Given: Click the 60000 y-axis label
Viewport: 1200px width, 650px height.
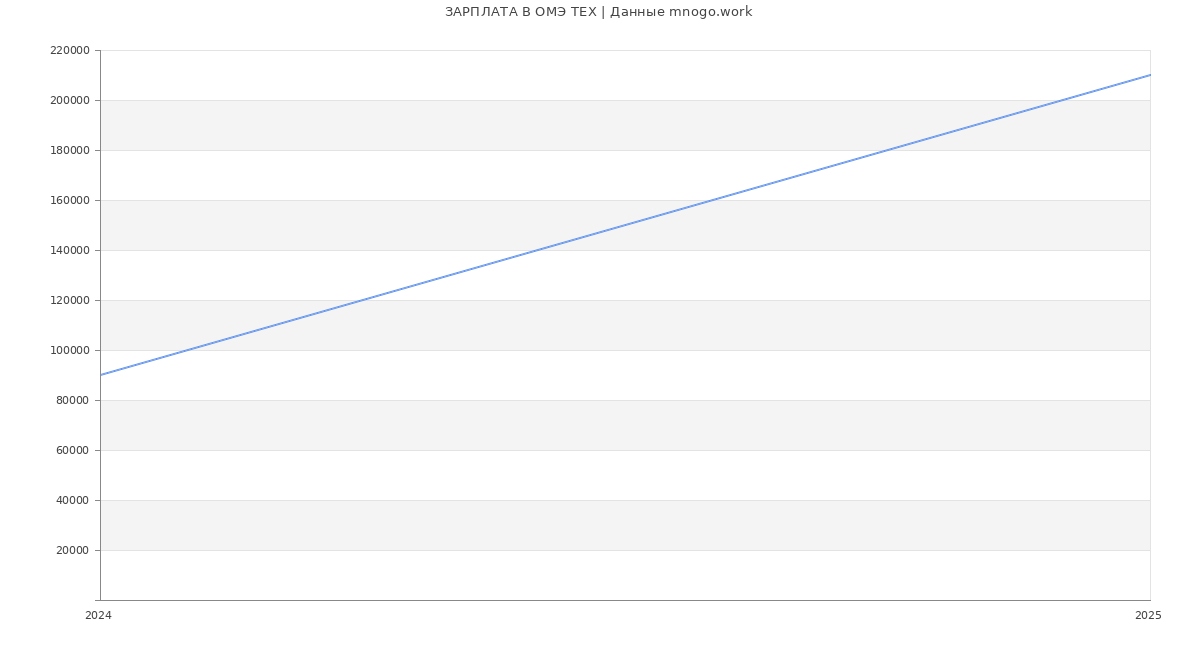Looking at the screenshot, I should [x=72, y=450].
